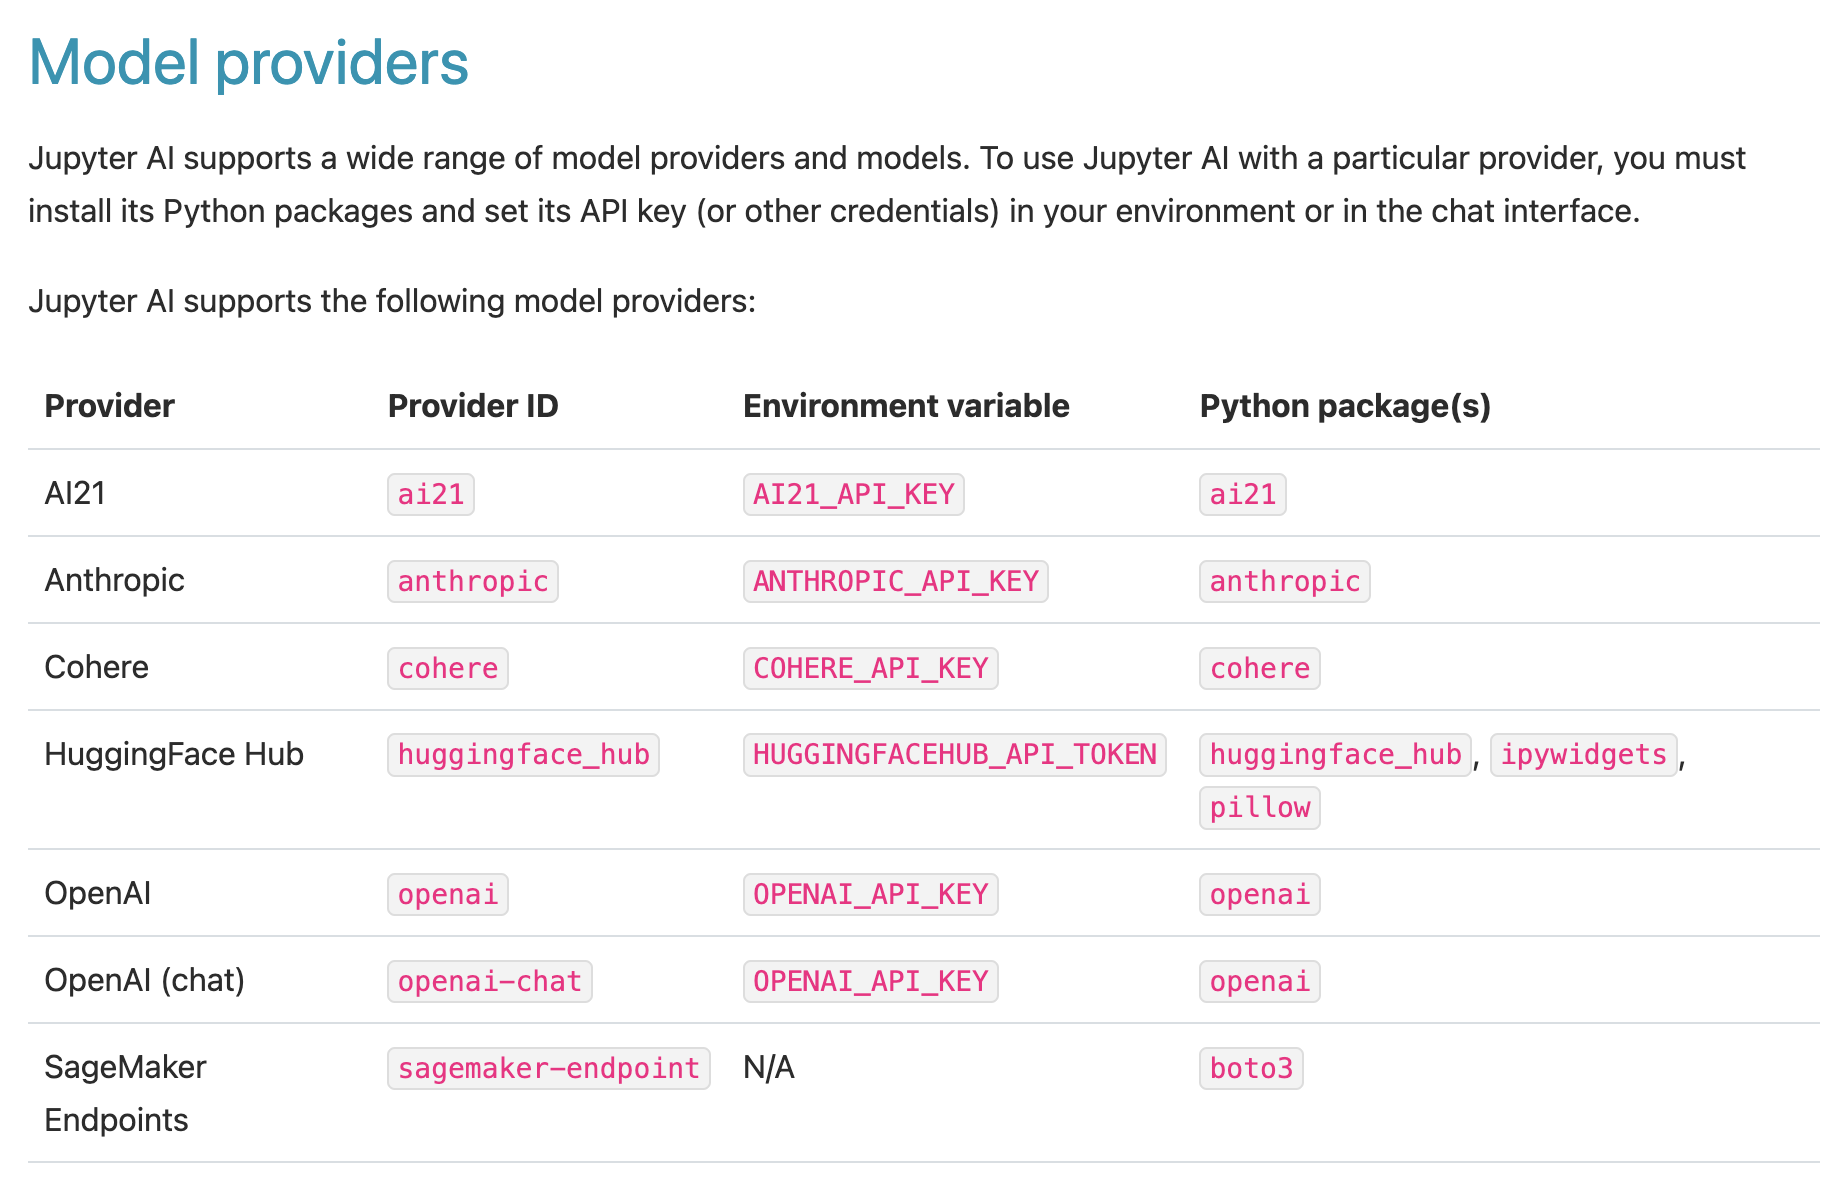This screenshot has width=1846, height=1194.
Task: Click the Python package(s) column header
Action: pyautogui.click(x=1345, y=405)
